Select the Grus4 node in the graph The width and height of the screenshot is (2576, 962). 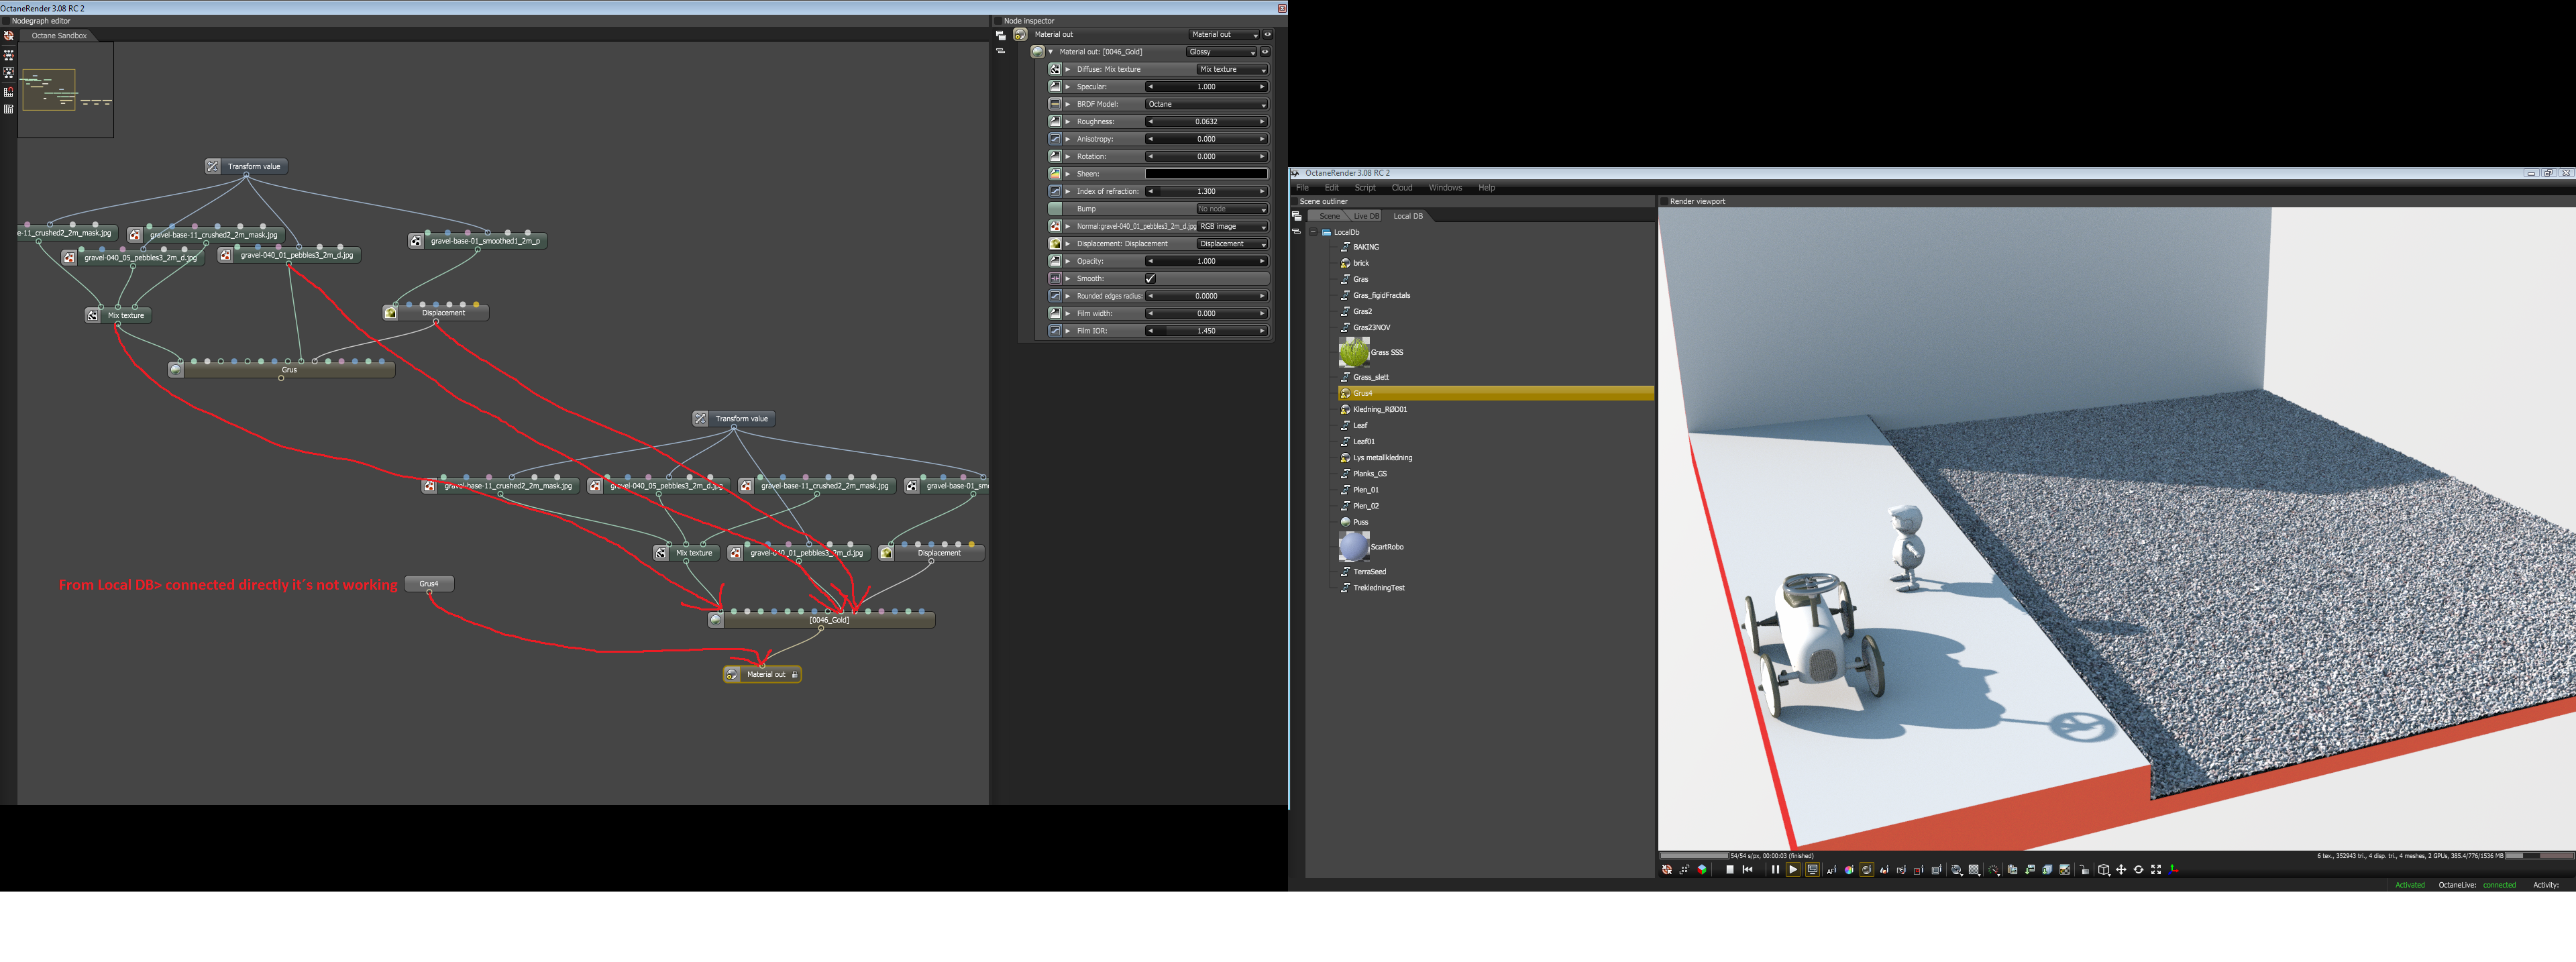[429, 584]
